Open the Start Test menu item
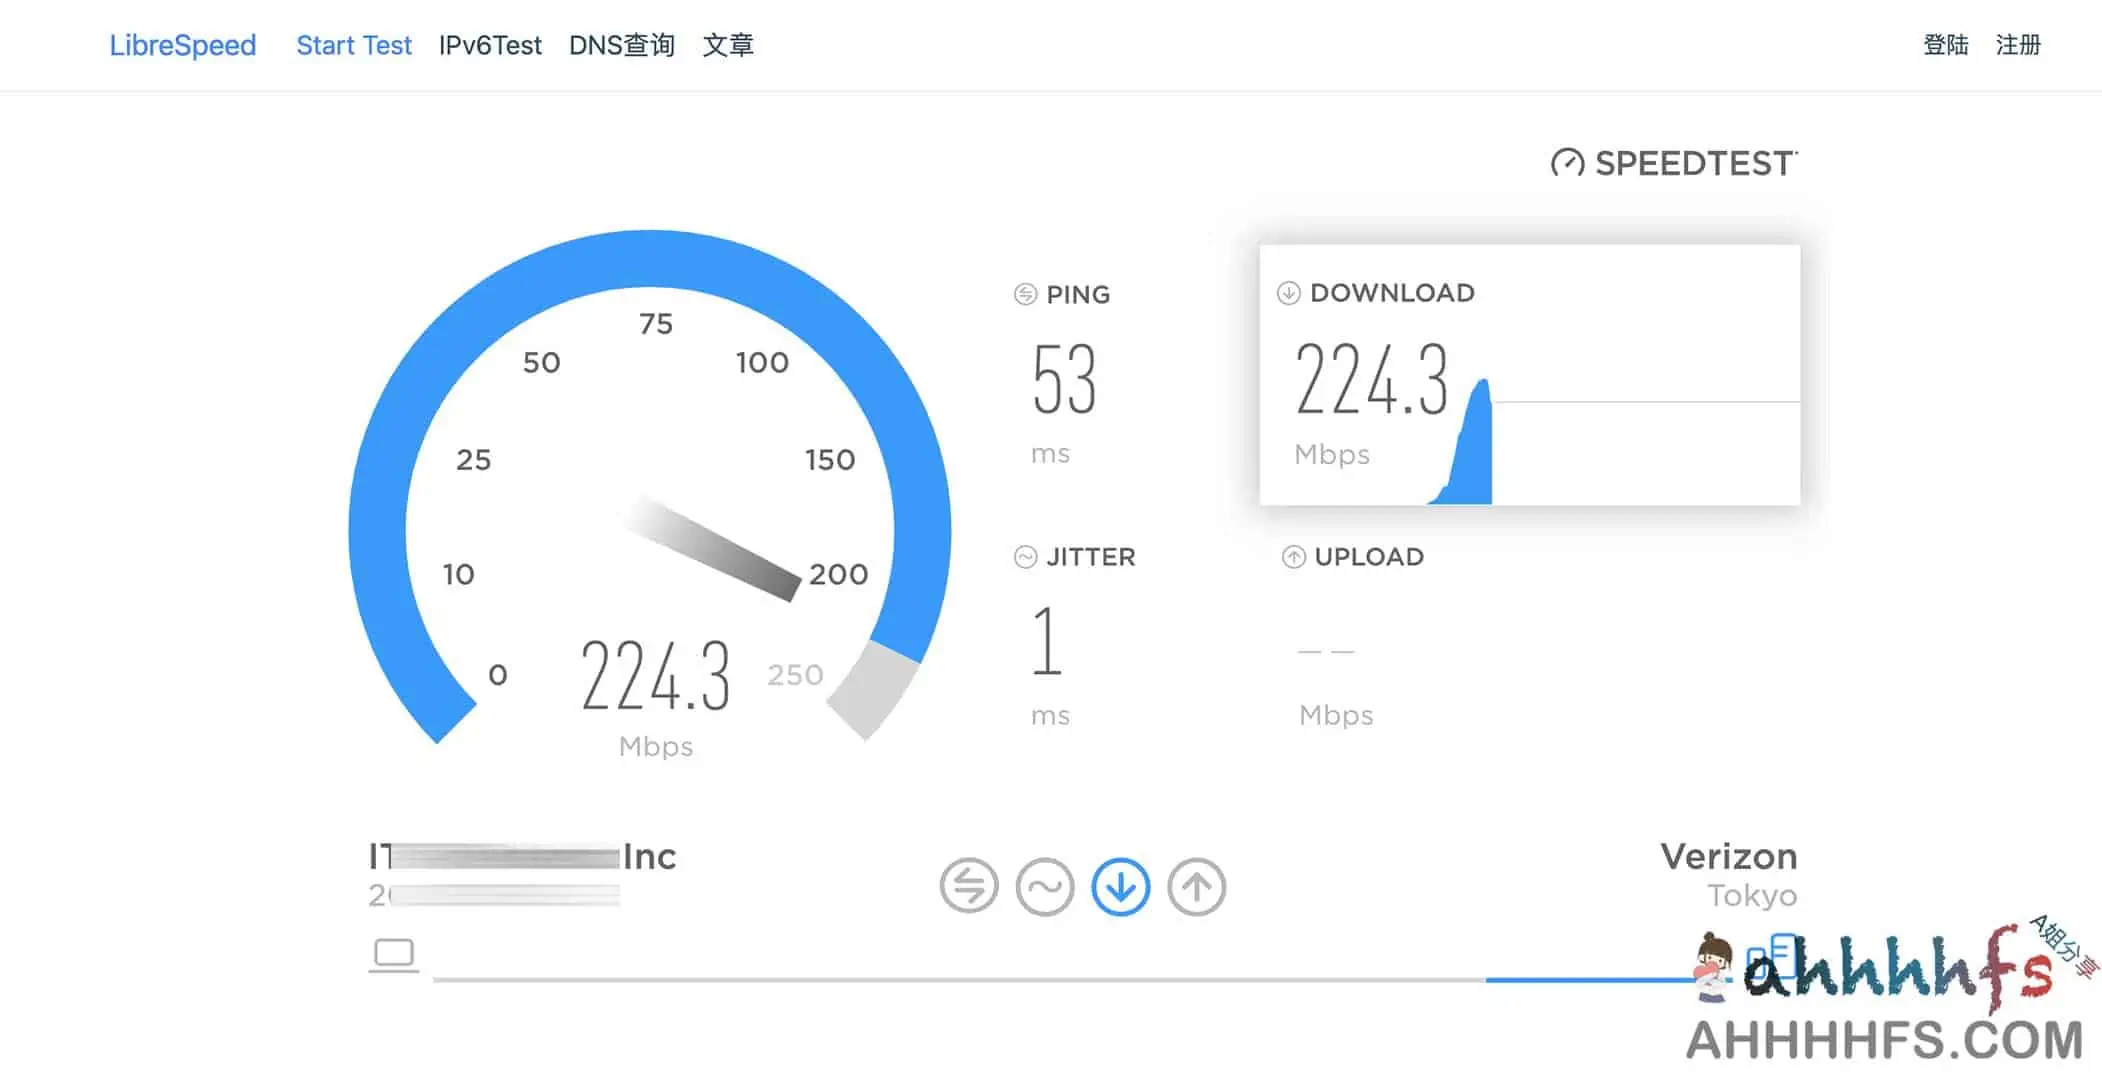Viewport: 2102px width, 1080px height. coord(354,45)
